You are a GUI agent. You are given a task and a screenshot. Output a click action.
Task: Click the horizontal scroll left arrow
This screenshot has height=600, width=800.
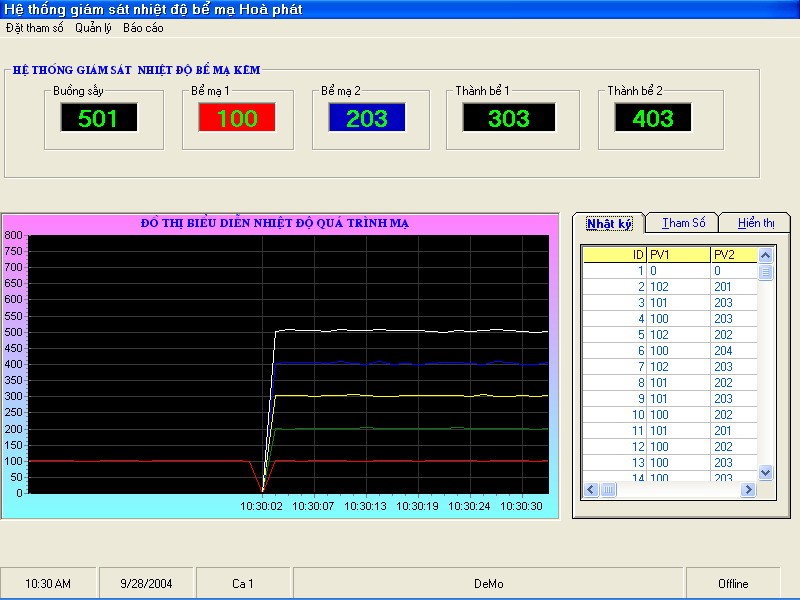coord(590,490)
